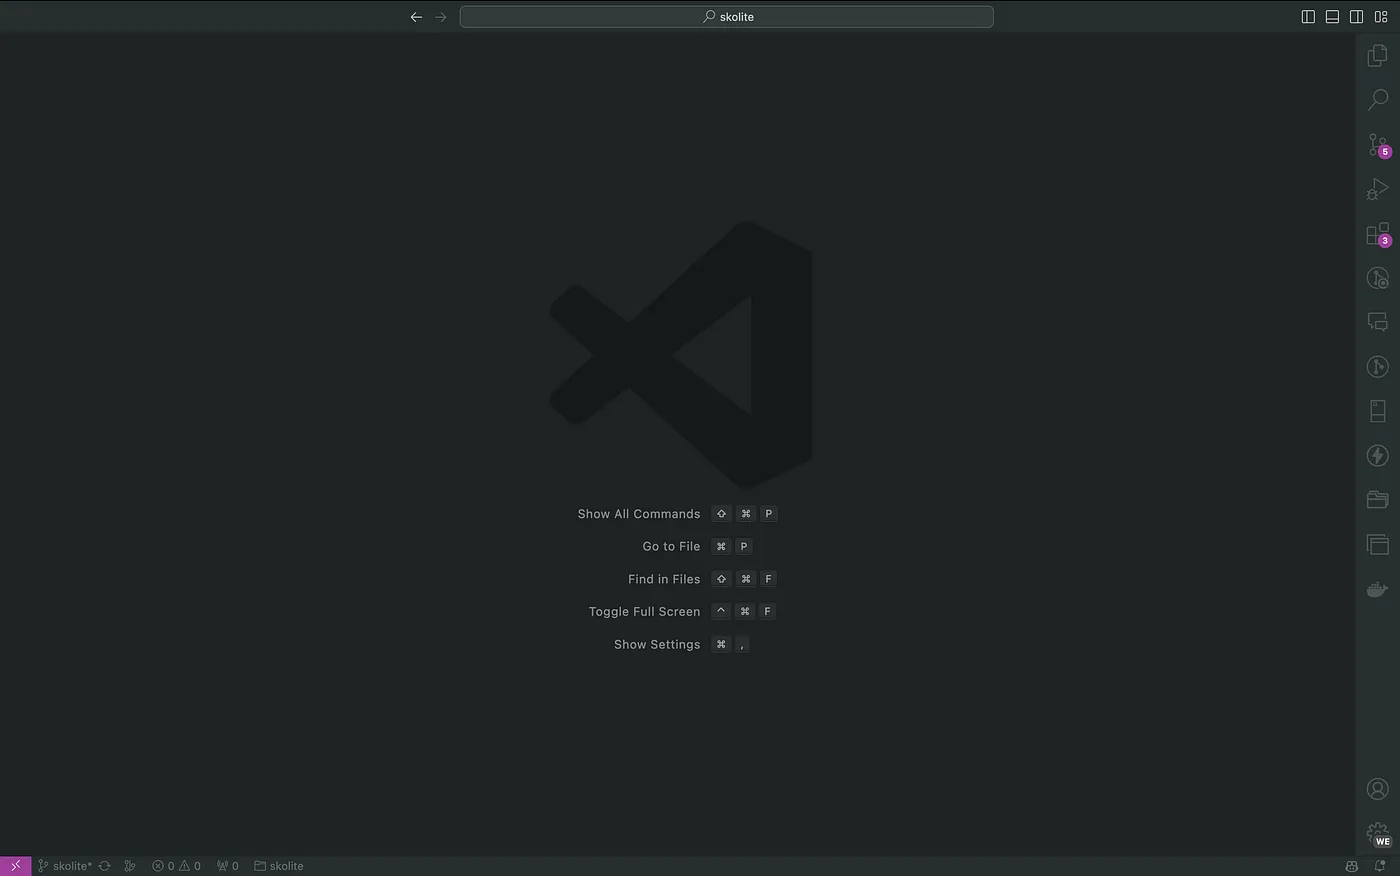Open Source Control with 5 pending changes

tap(1377, 145)
